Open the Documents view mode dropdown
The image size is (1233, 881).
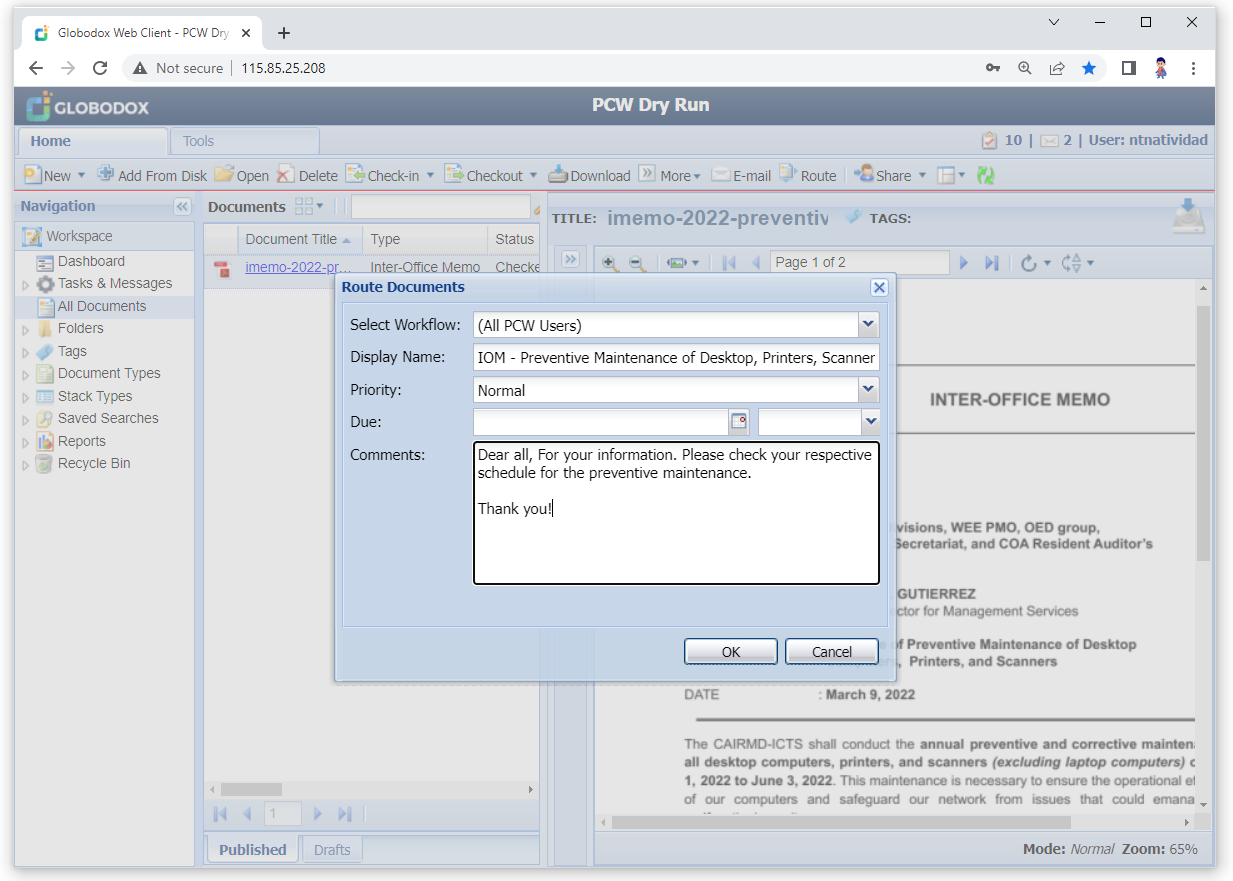tap(309, 206)
